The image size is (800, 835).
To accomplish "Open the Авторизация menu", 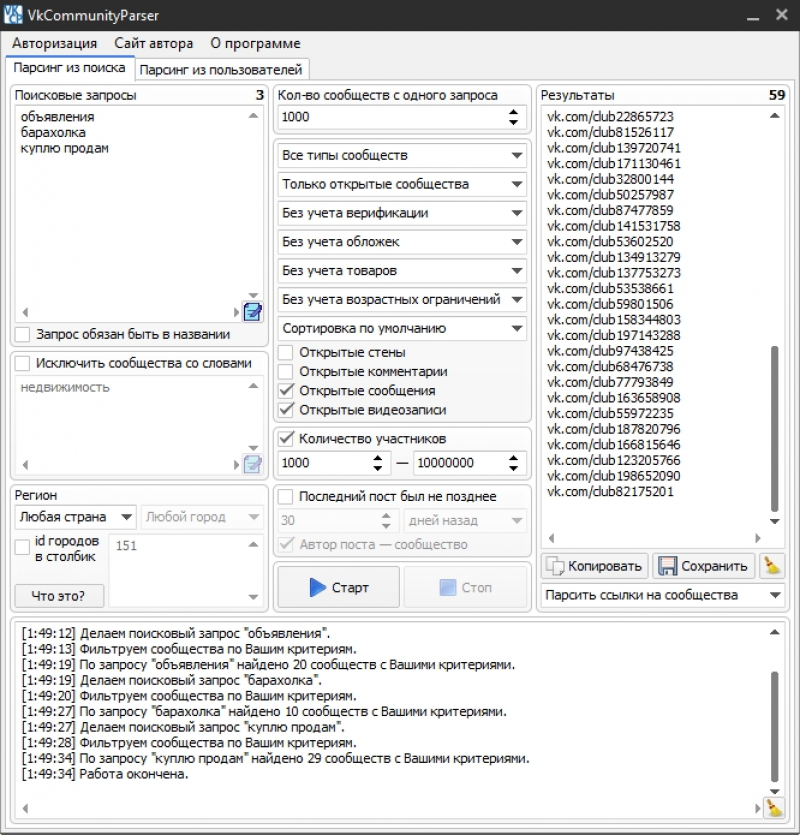I will [54, 43].
